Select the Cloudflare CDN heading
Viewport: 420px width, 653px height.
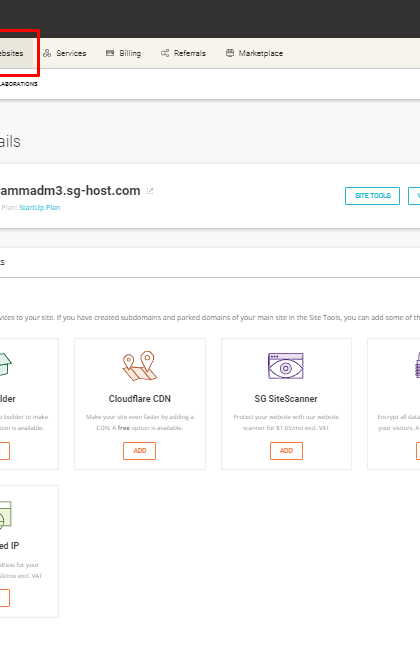(139, 399)
